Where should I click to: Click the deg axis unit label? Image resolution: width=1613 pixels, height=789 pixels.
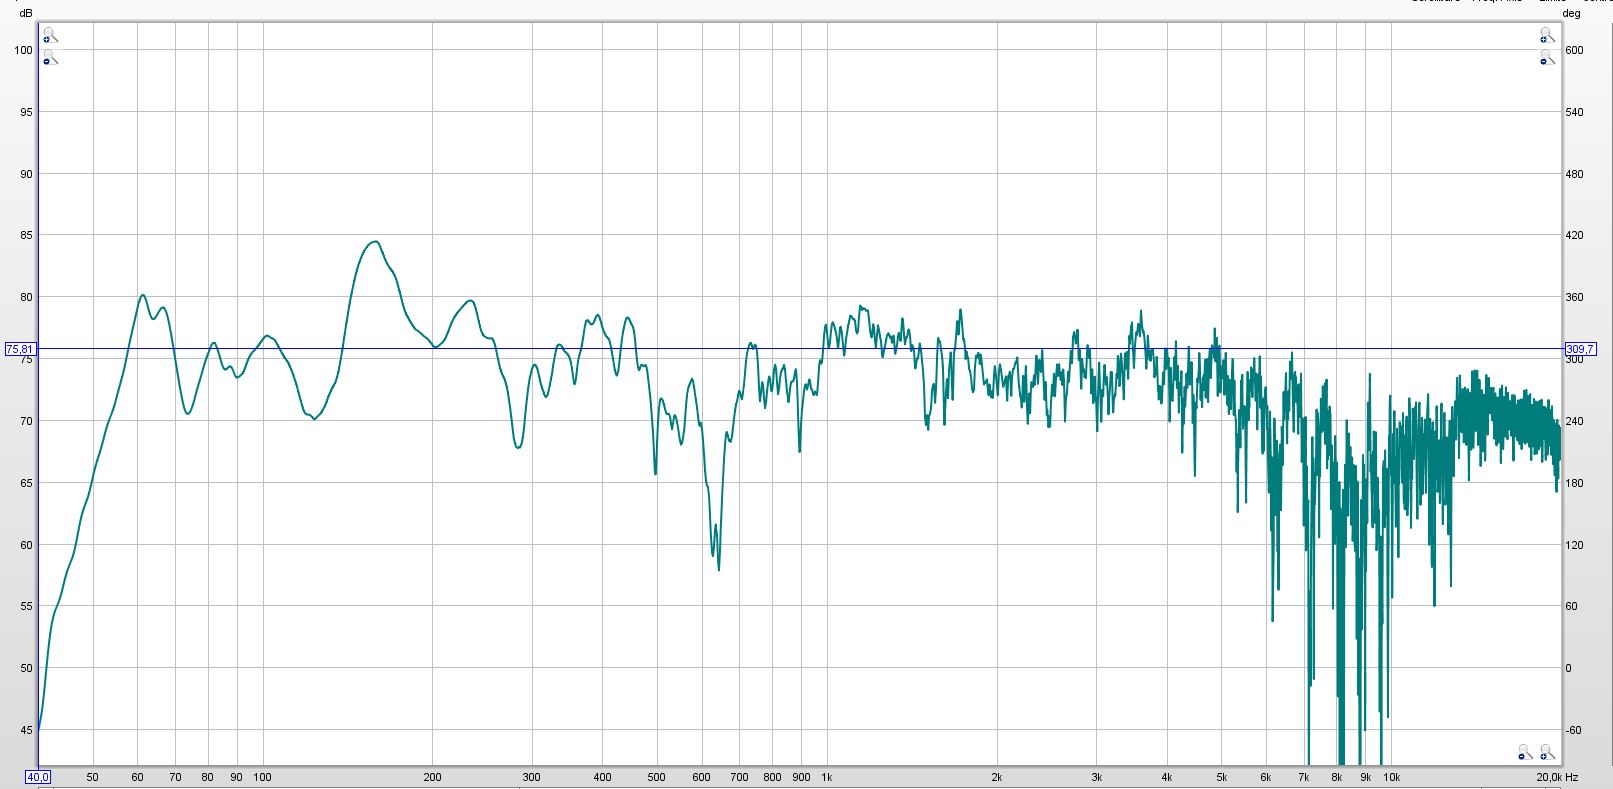click(x=1572, y=13)
